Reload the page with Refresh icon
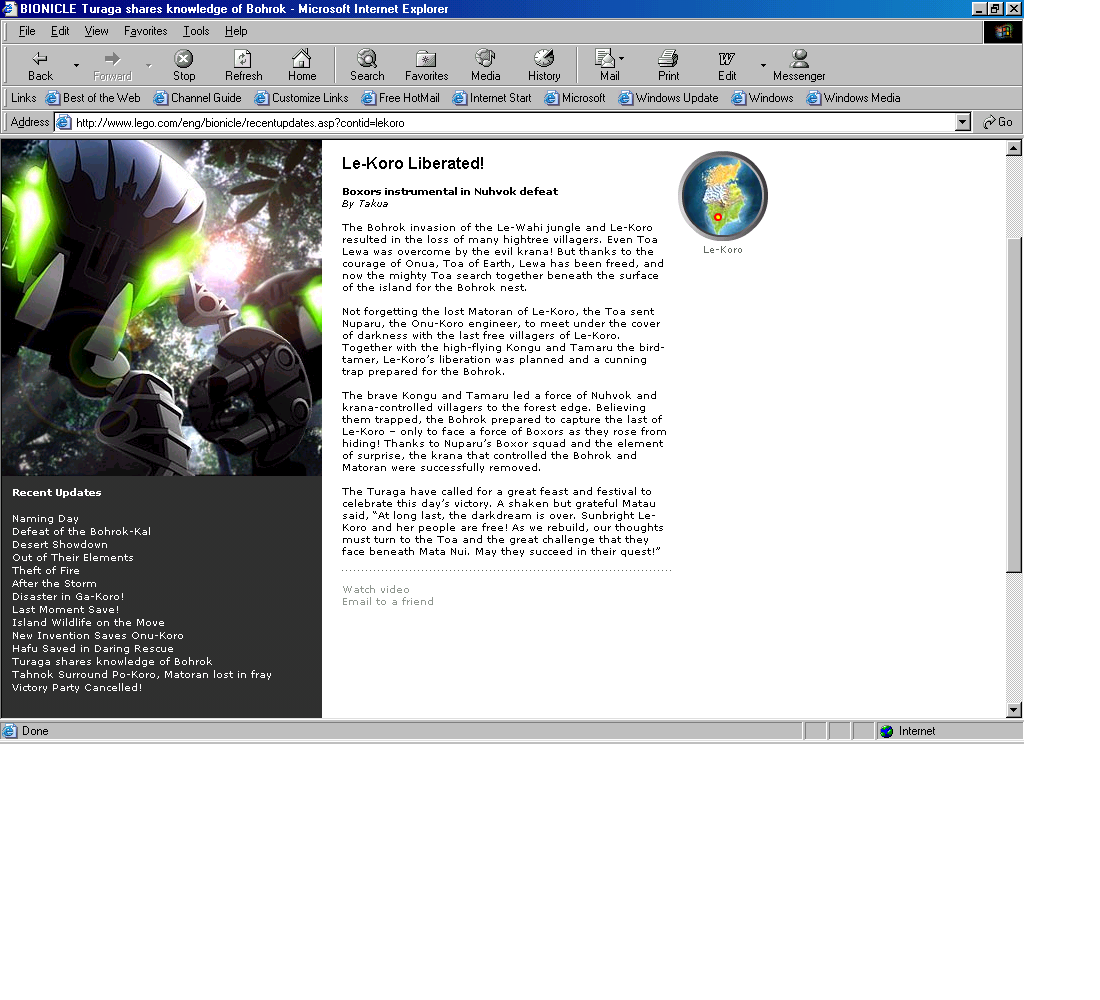1100x1000 pixels. 243,66
